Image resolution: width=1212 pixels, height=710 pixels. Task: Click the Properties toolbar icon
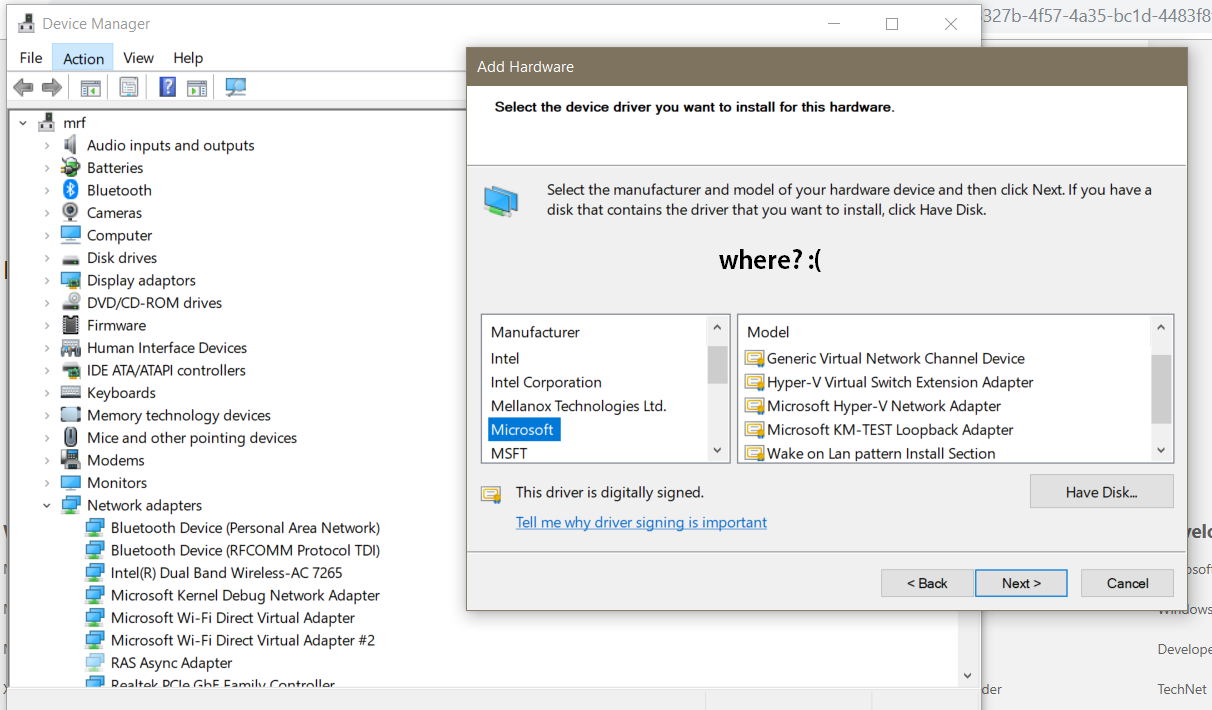pos(129,88)
